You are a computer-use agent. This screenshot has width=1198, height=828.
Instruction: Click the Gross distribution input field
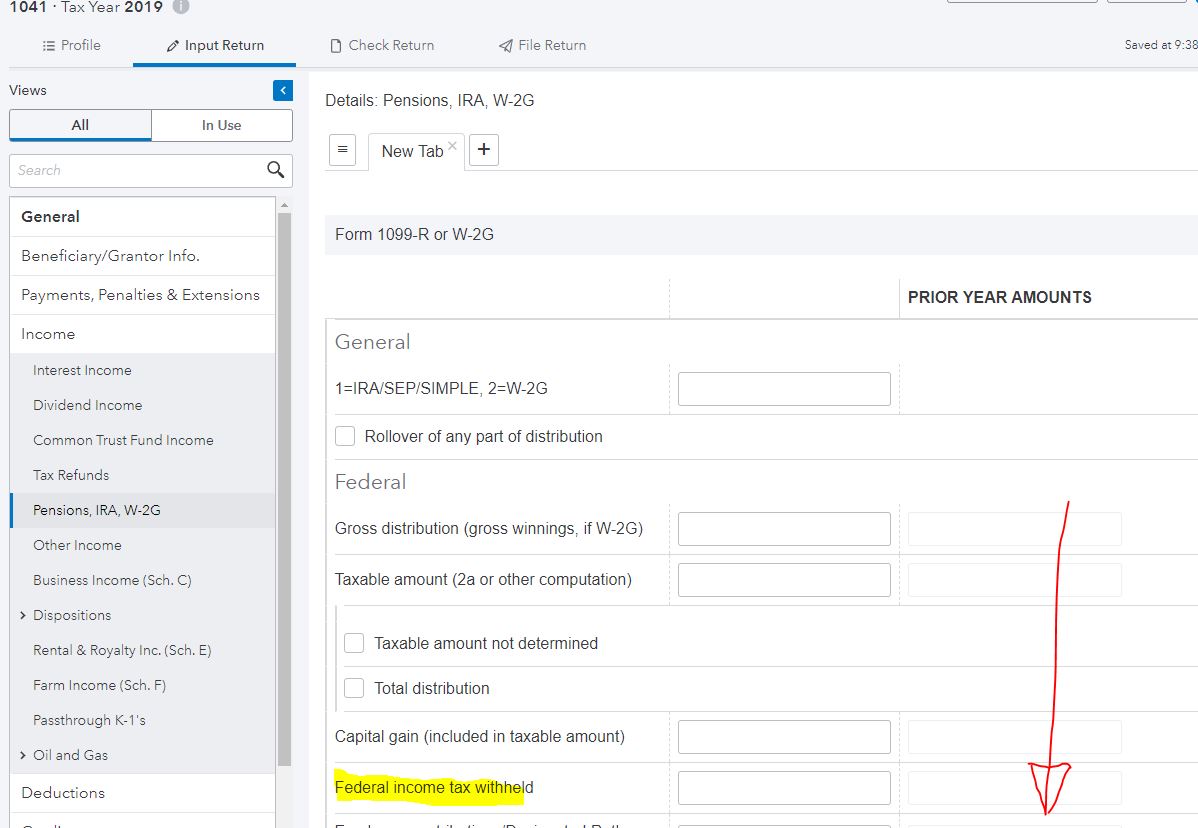pyautogui.click(x=783, y=529)
